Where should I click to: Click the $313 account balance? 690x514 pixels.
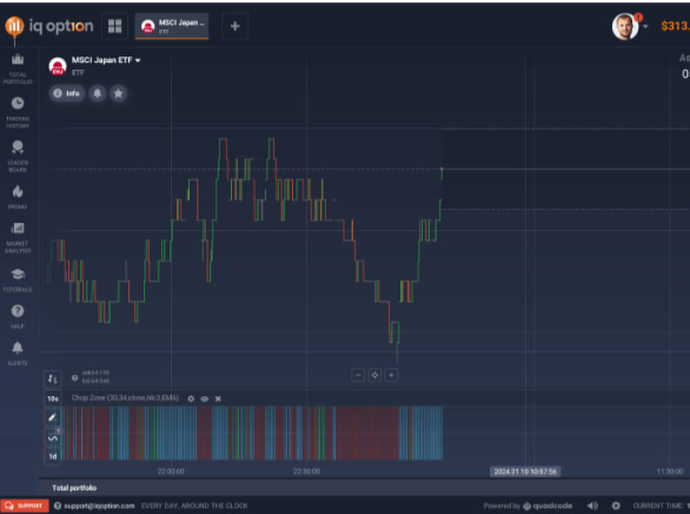[675, 26]
